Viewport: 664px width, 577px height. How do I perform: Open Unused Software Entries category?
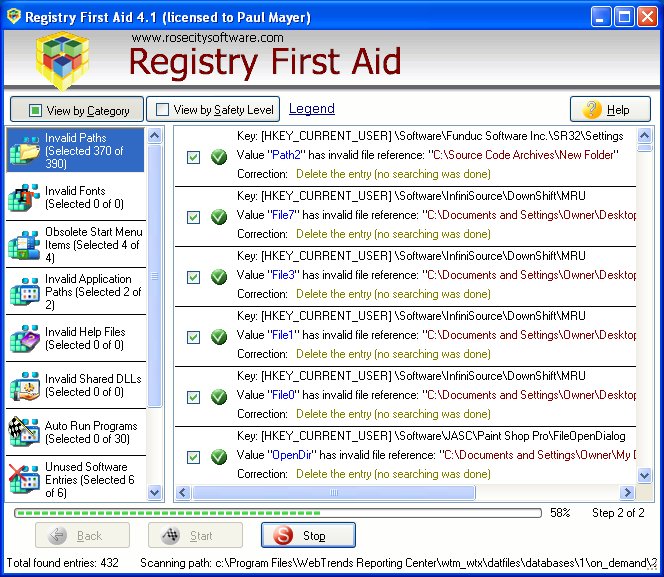[x=75, y=479]
